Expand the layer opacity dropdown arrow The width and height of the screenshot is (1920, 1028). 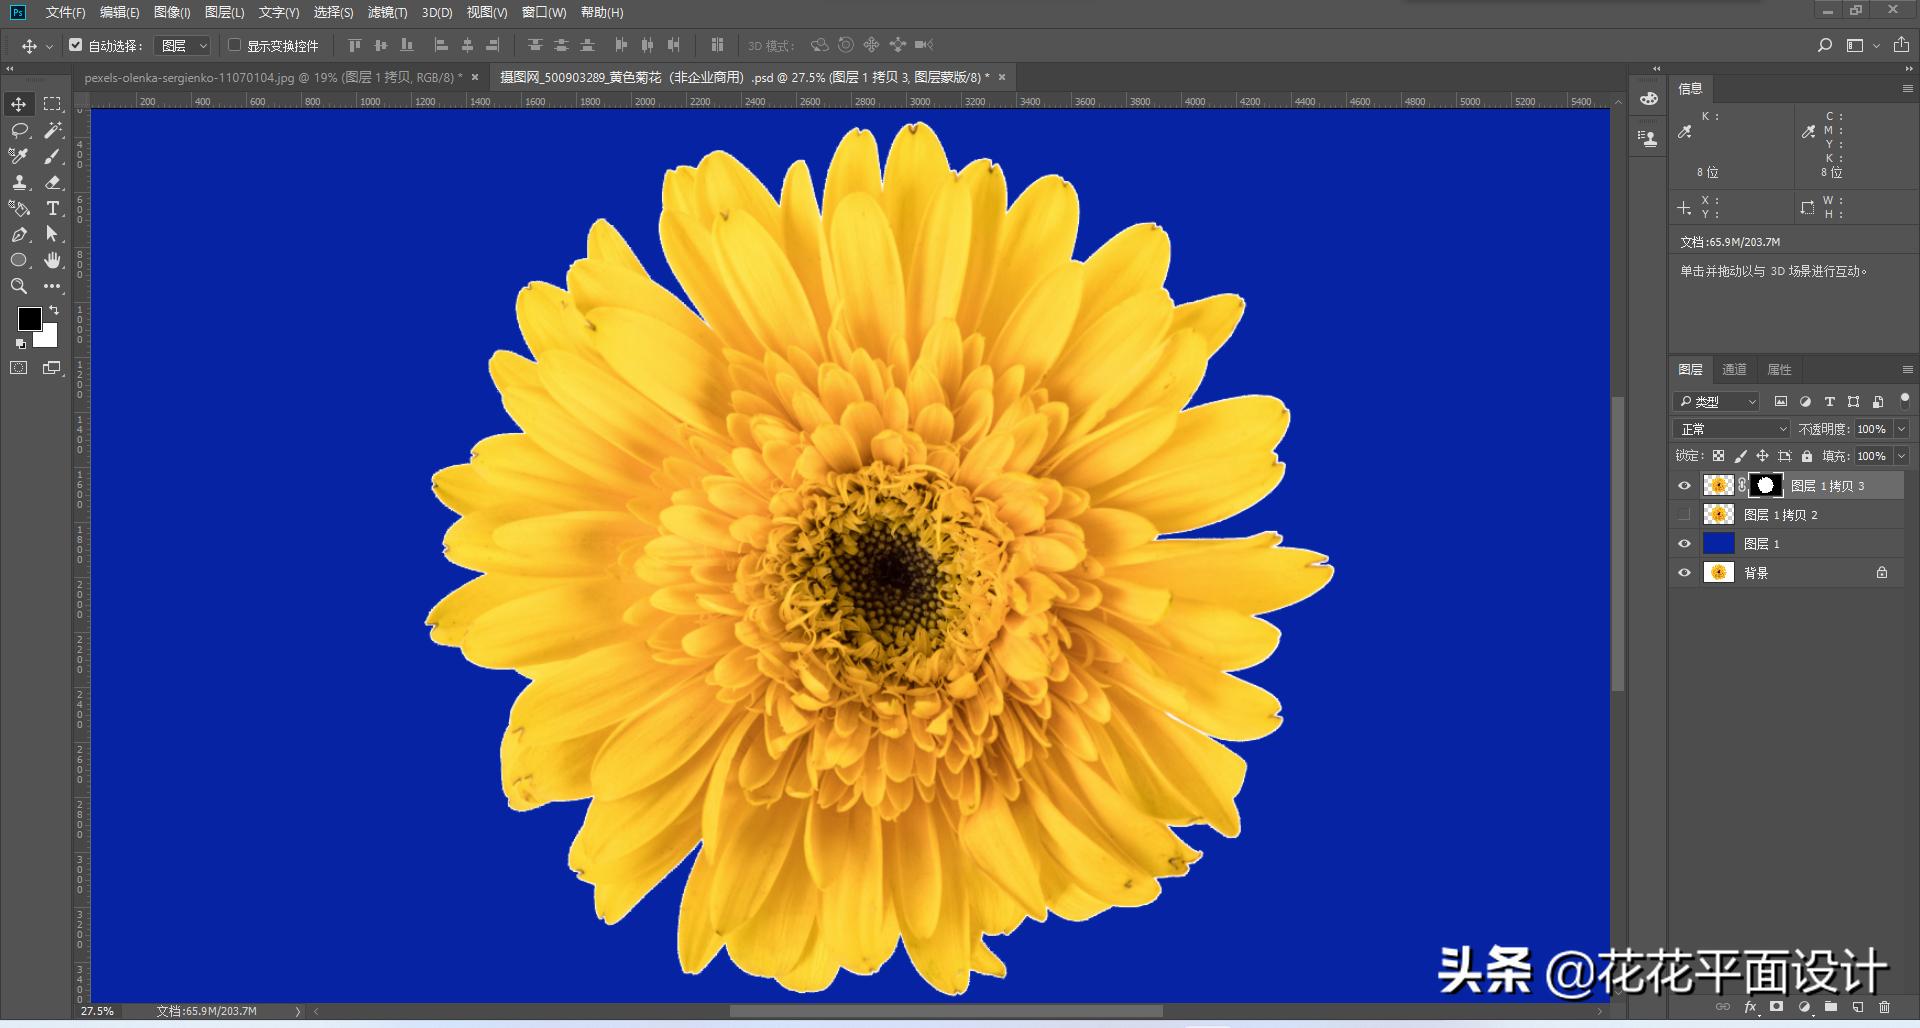point(1901,429)
